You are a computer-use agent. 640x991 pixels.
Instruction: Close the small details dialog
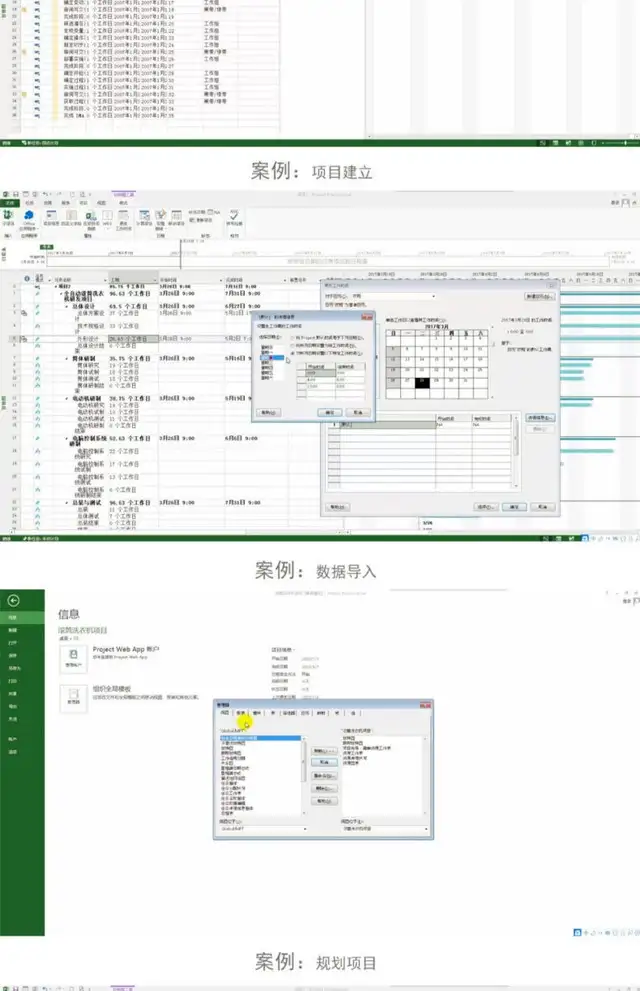[x=366, y=317]
